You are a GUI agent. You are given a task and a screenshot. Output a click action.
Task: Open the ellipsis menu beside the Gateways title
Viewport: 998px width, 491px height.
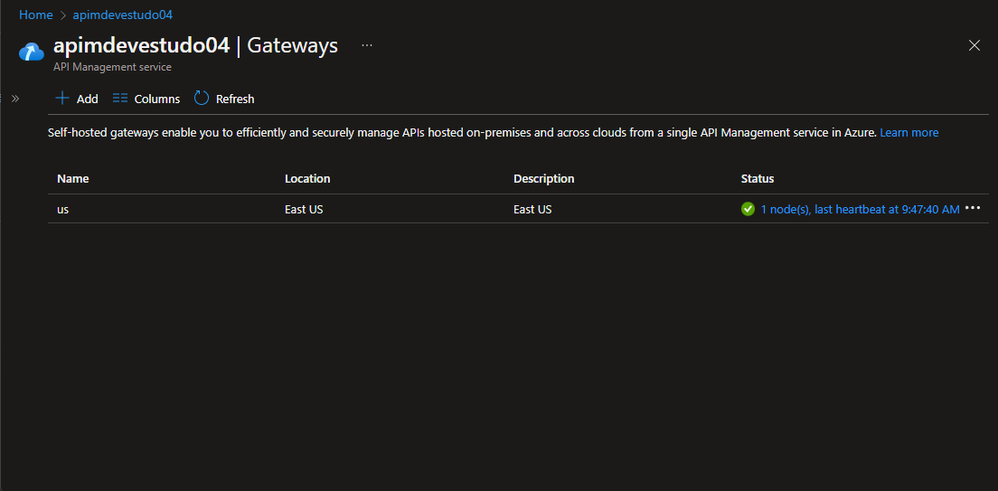(x=367, y=45)
